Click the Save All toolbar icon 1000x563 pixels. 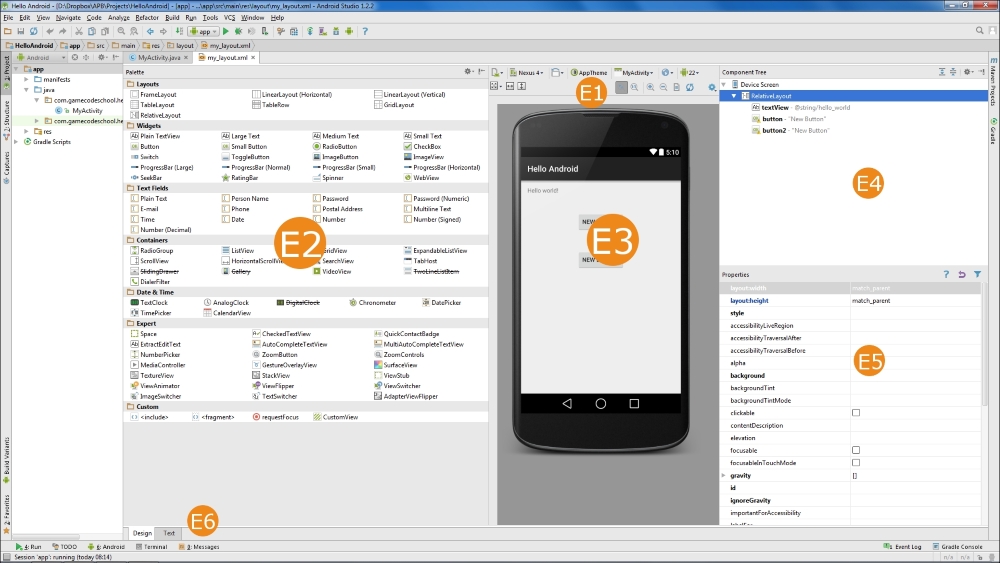[x=20, y=31]
